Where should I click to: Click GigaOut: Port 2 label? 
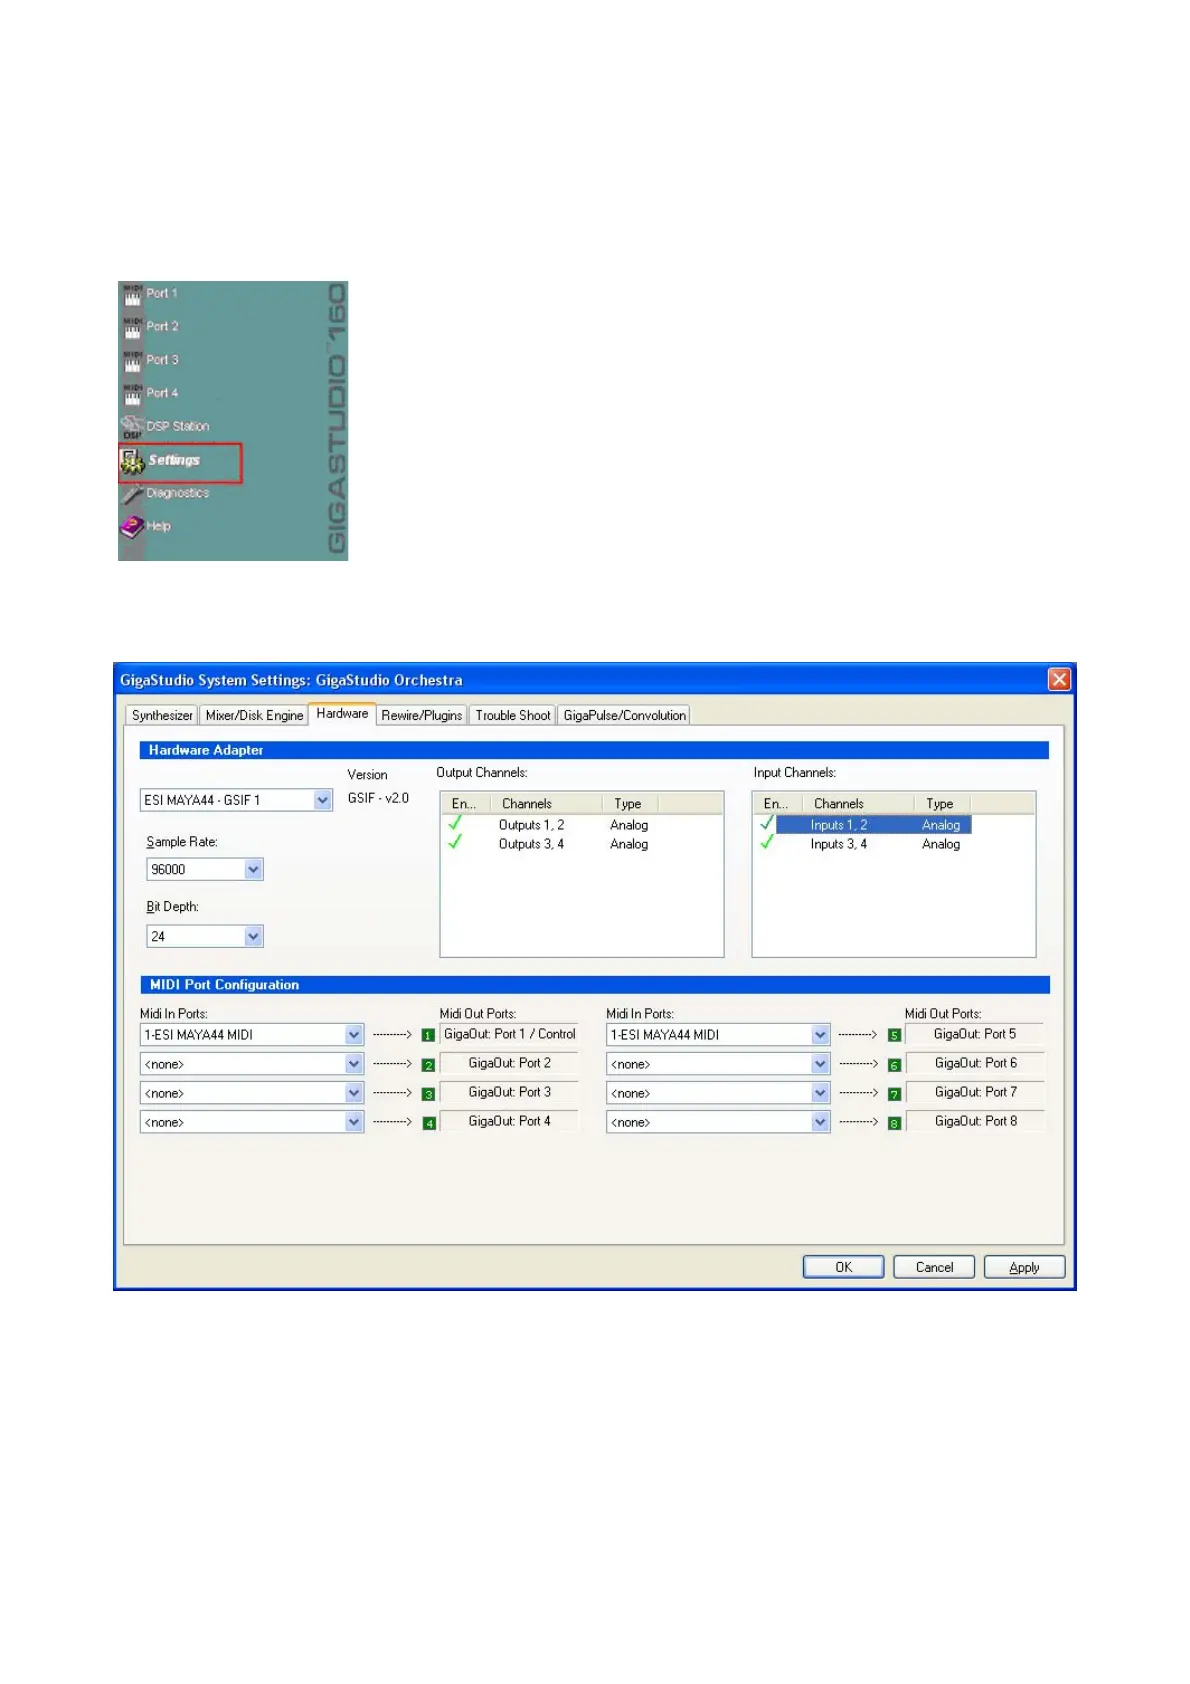[x=509, y=1064]
